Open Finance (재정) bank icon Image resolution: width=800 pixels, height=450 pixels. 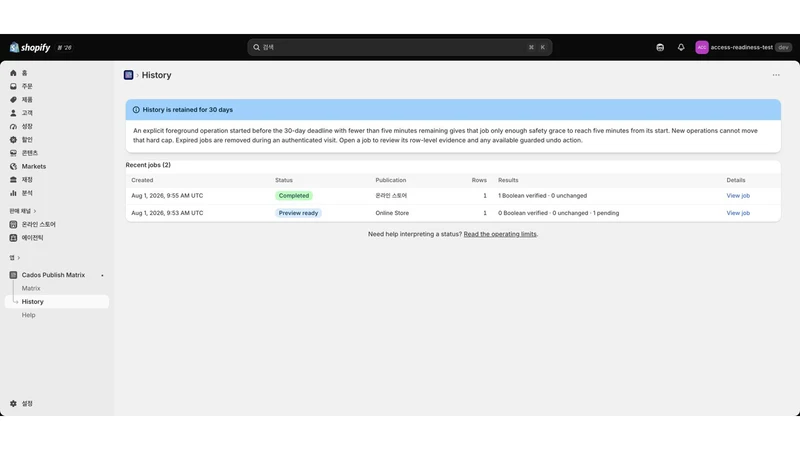13,180
